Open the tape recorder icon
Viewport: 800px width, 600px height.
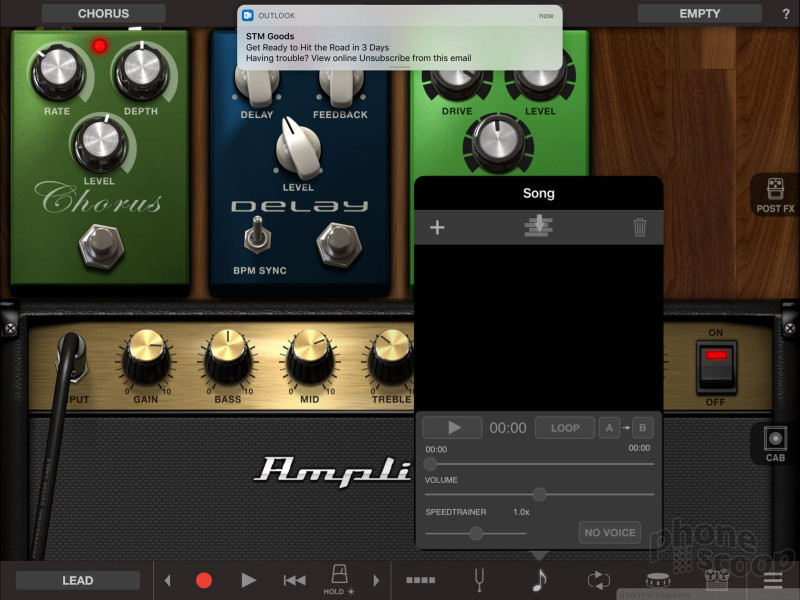point(717,580)
